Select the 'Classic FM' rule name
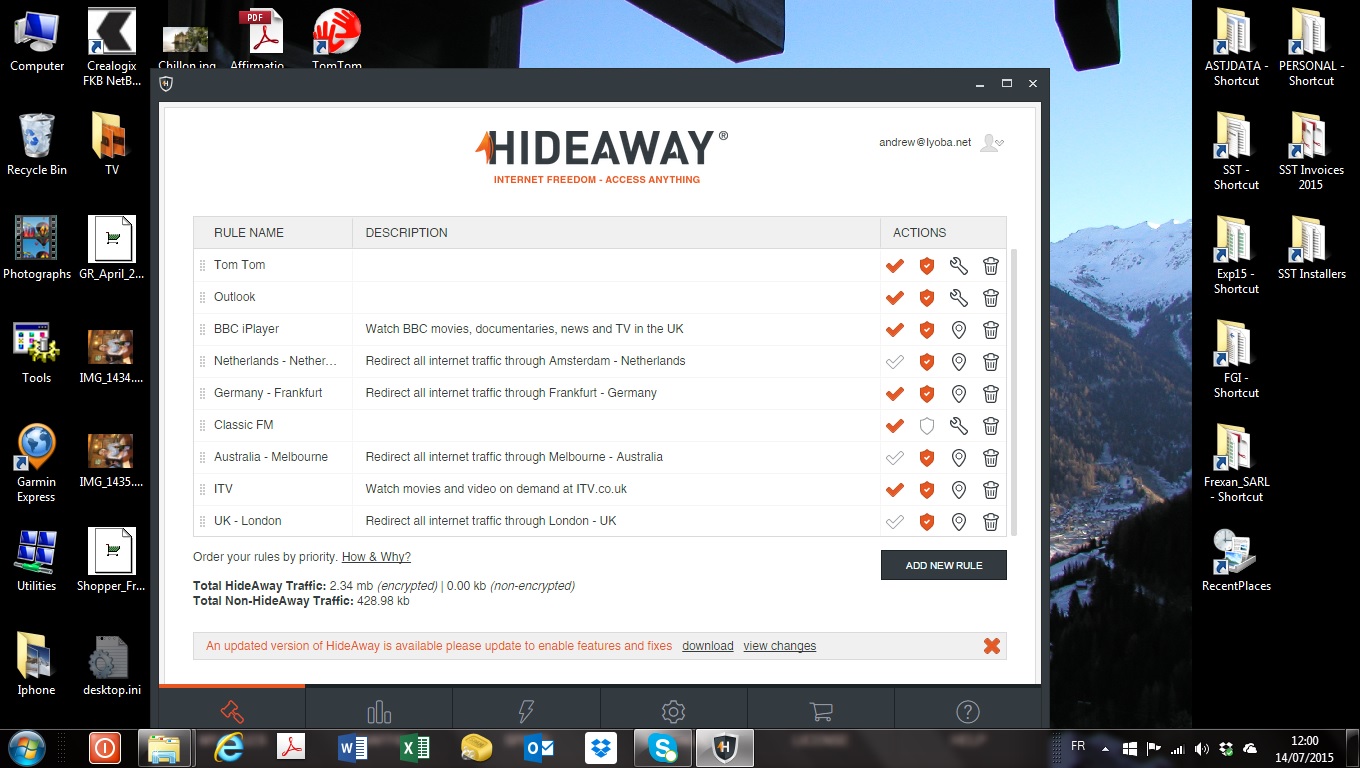This screenshot has width=1360, height=768. coord(243,425)
